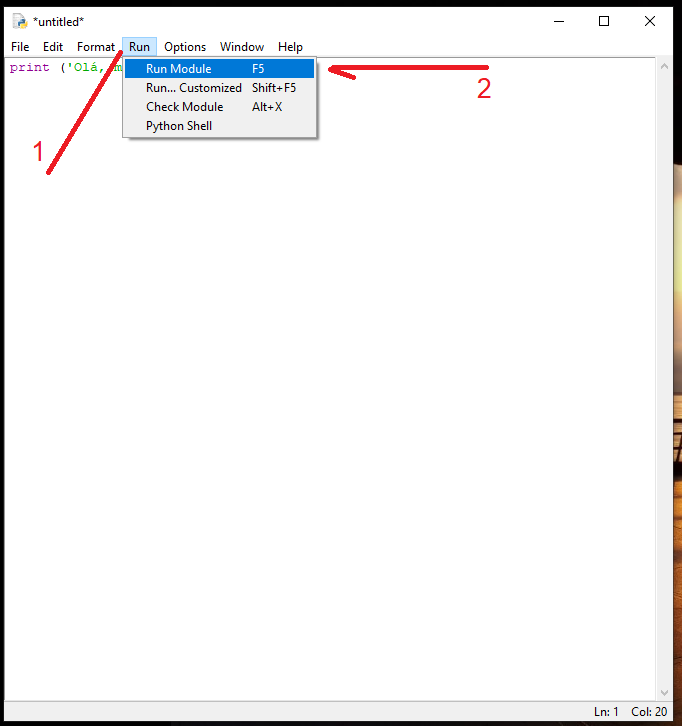This screenshot has width=682, height=726.
Task: Open the File menu
Action: coord(20,47)
